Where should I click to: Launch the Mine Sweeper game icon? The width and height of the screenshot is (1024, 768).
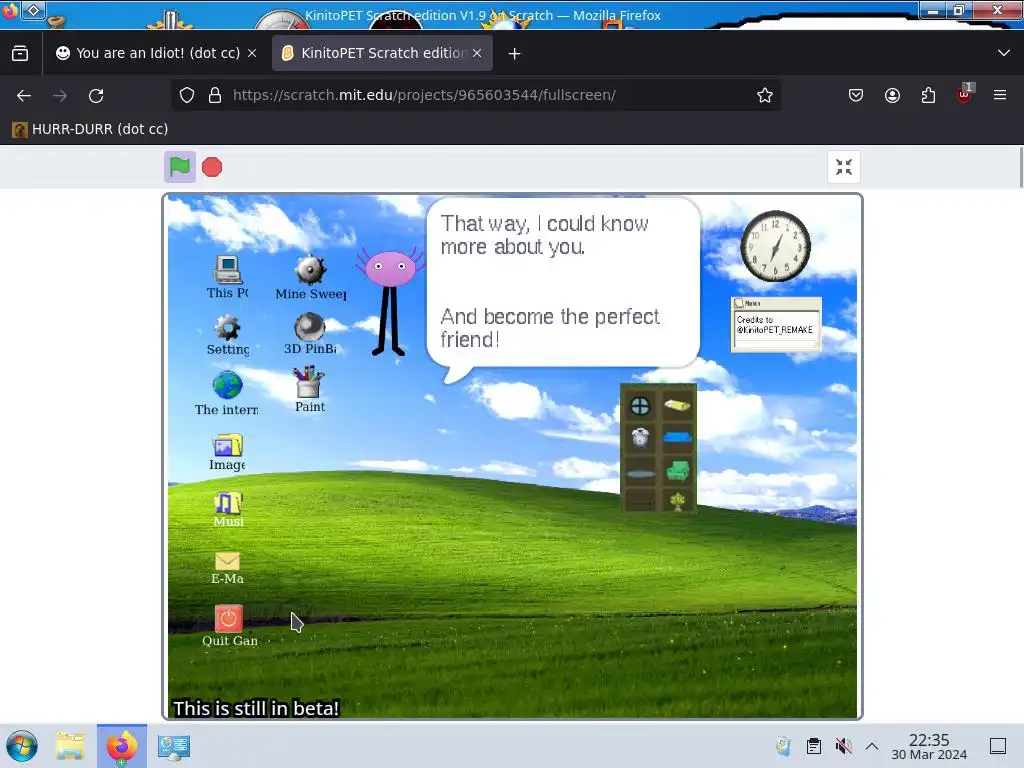[x=310, y=278]
